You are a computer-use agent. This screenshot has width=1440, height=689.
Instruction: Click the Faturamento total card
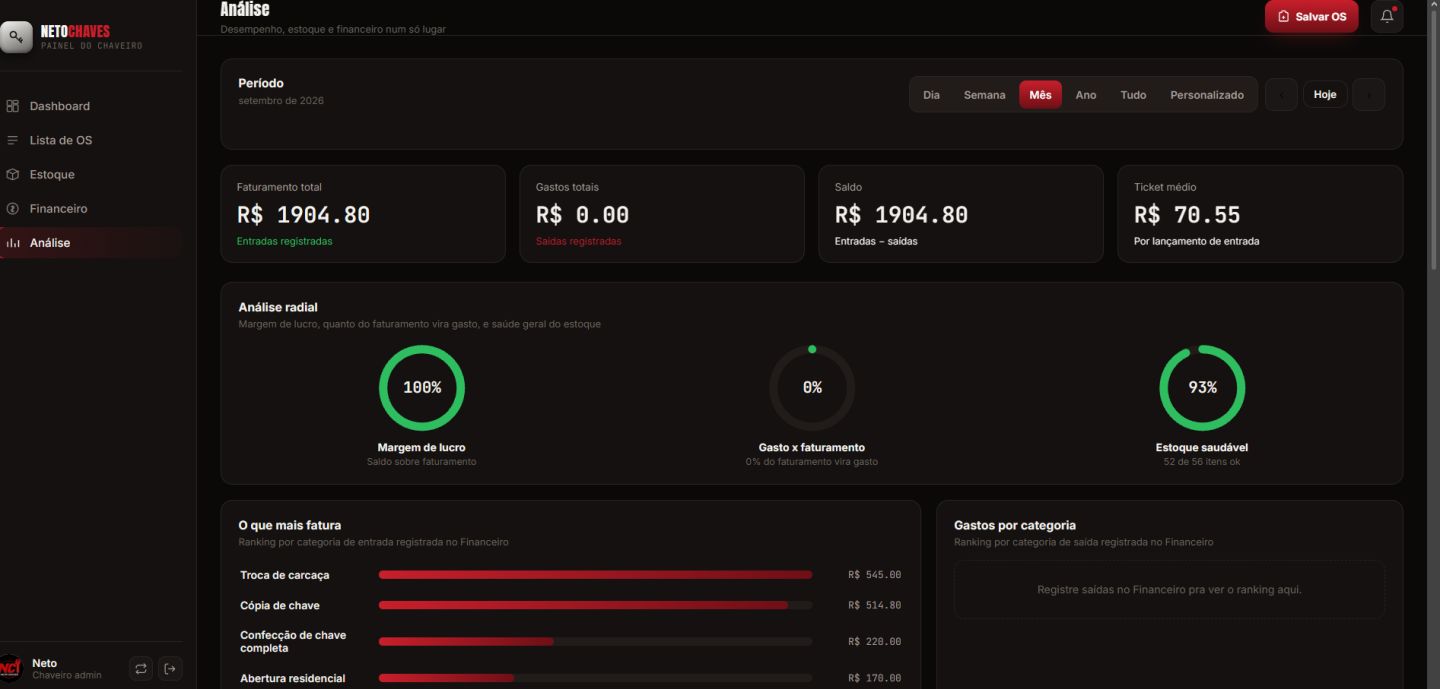tap(363, 214)
